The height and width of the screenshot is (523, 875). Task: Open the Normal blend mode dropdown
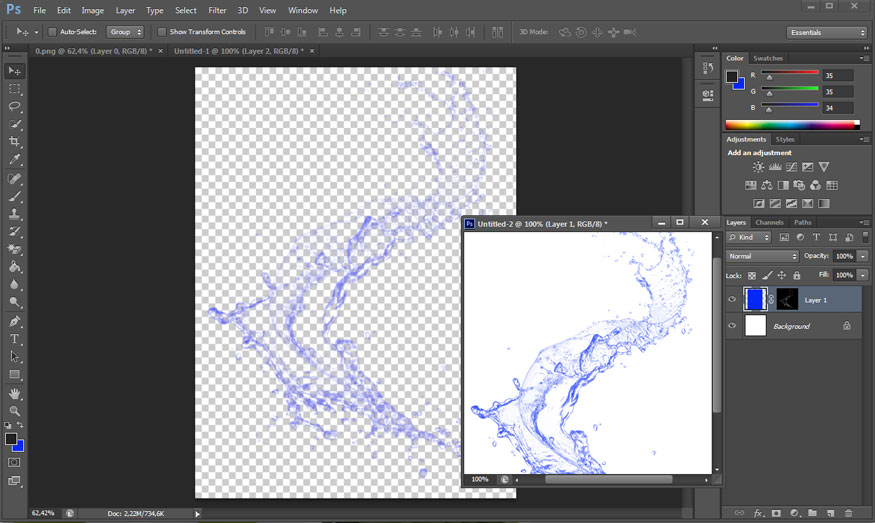click(763, 257)
